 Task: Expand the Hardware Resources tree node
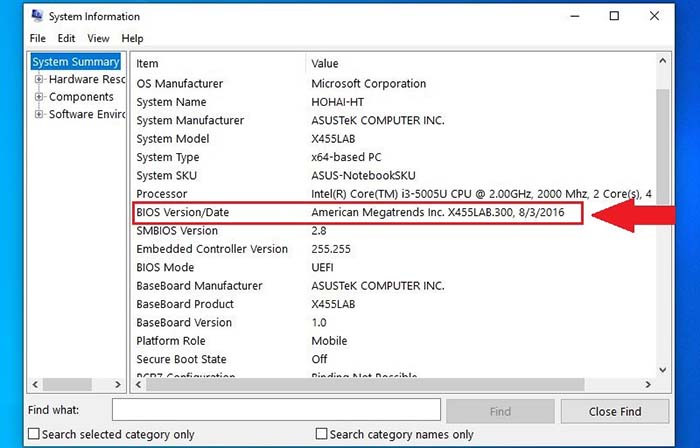[39, 79]
